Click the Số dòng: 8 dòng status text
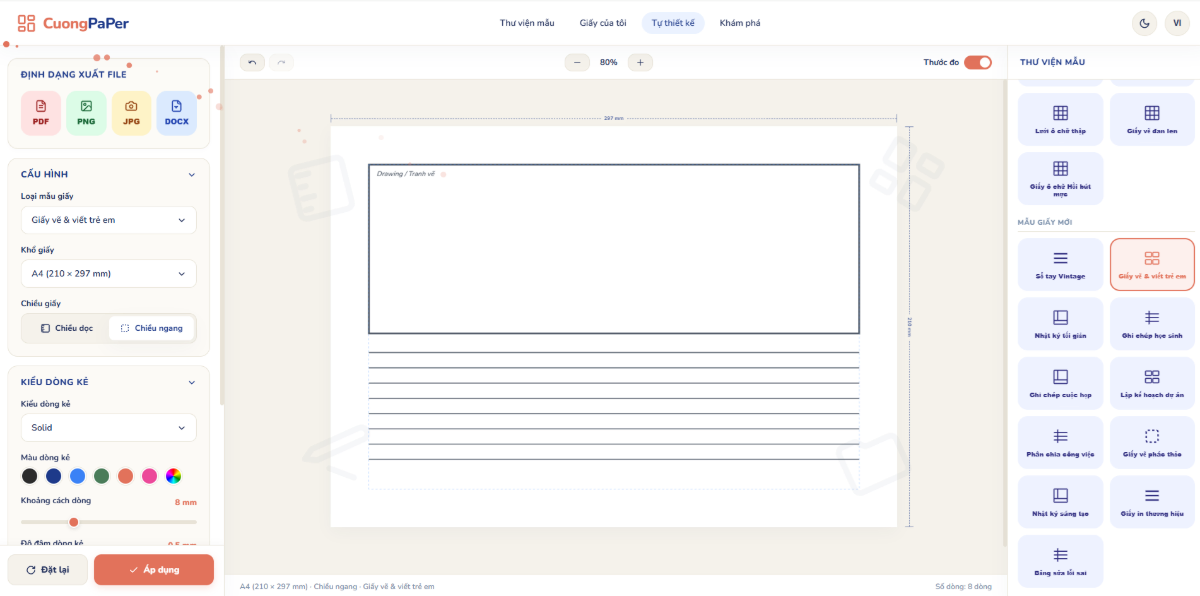The width and height of the screenshot is (1200, 596). click(x=963, y=586)
